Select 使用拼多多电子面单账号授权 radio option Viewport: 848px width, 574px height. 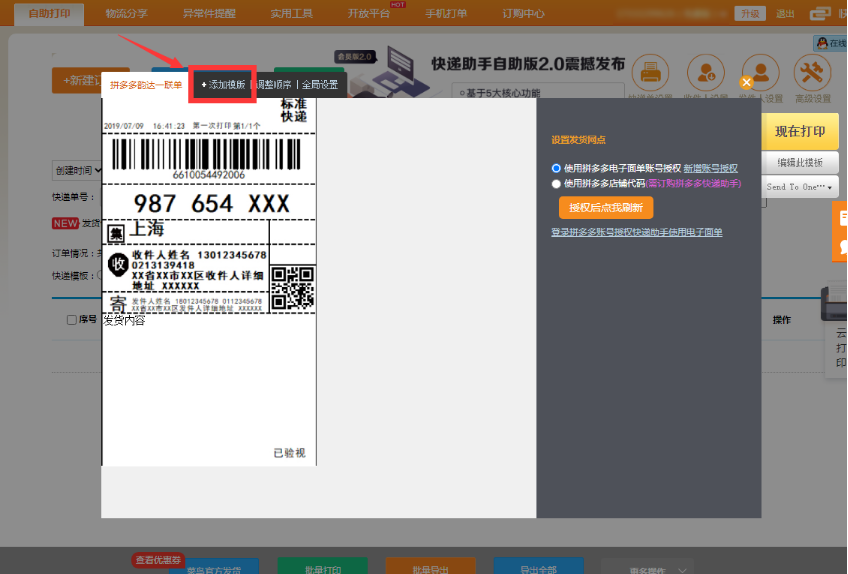556,168
